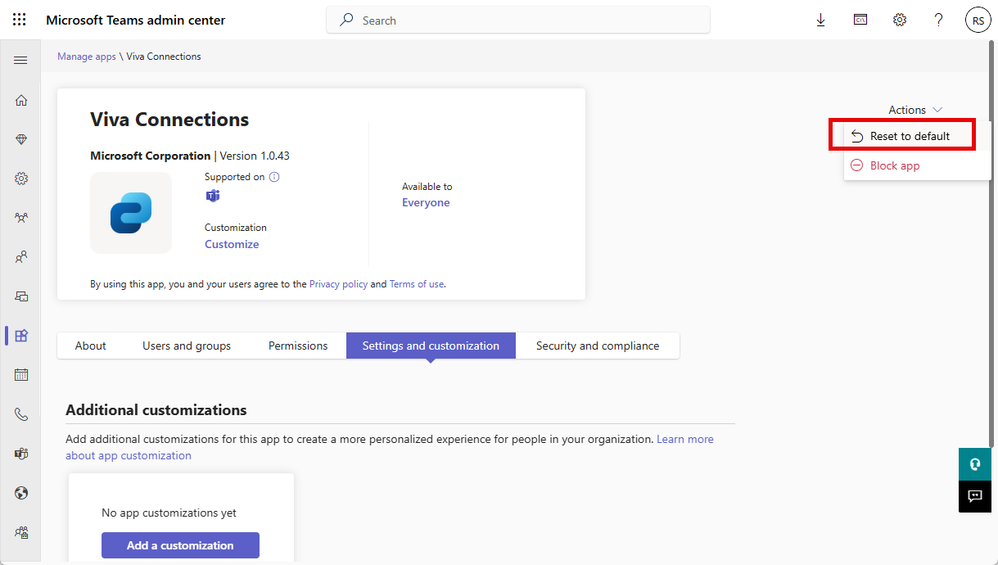Switch to Users and groups tab

186,345
